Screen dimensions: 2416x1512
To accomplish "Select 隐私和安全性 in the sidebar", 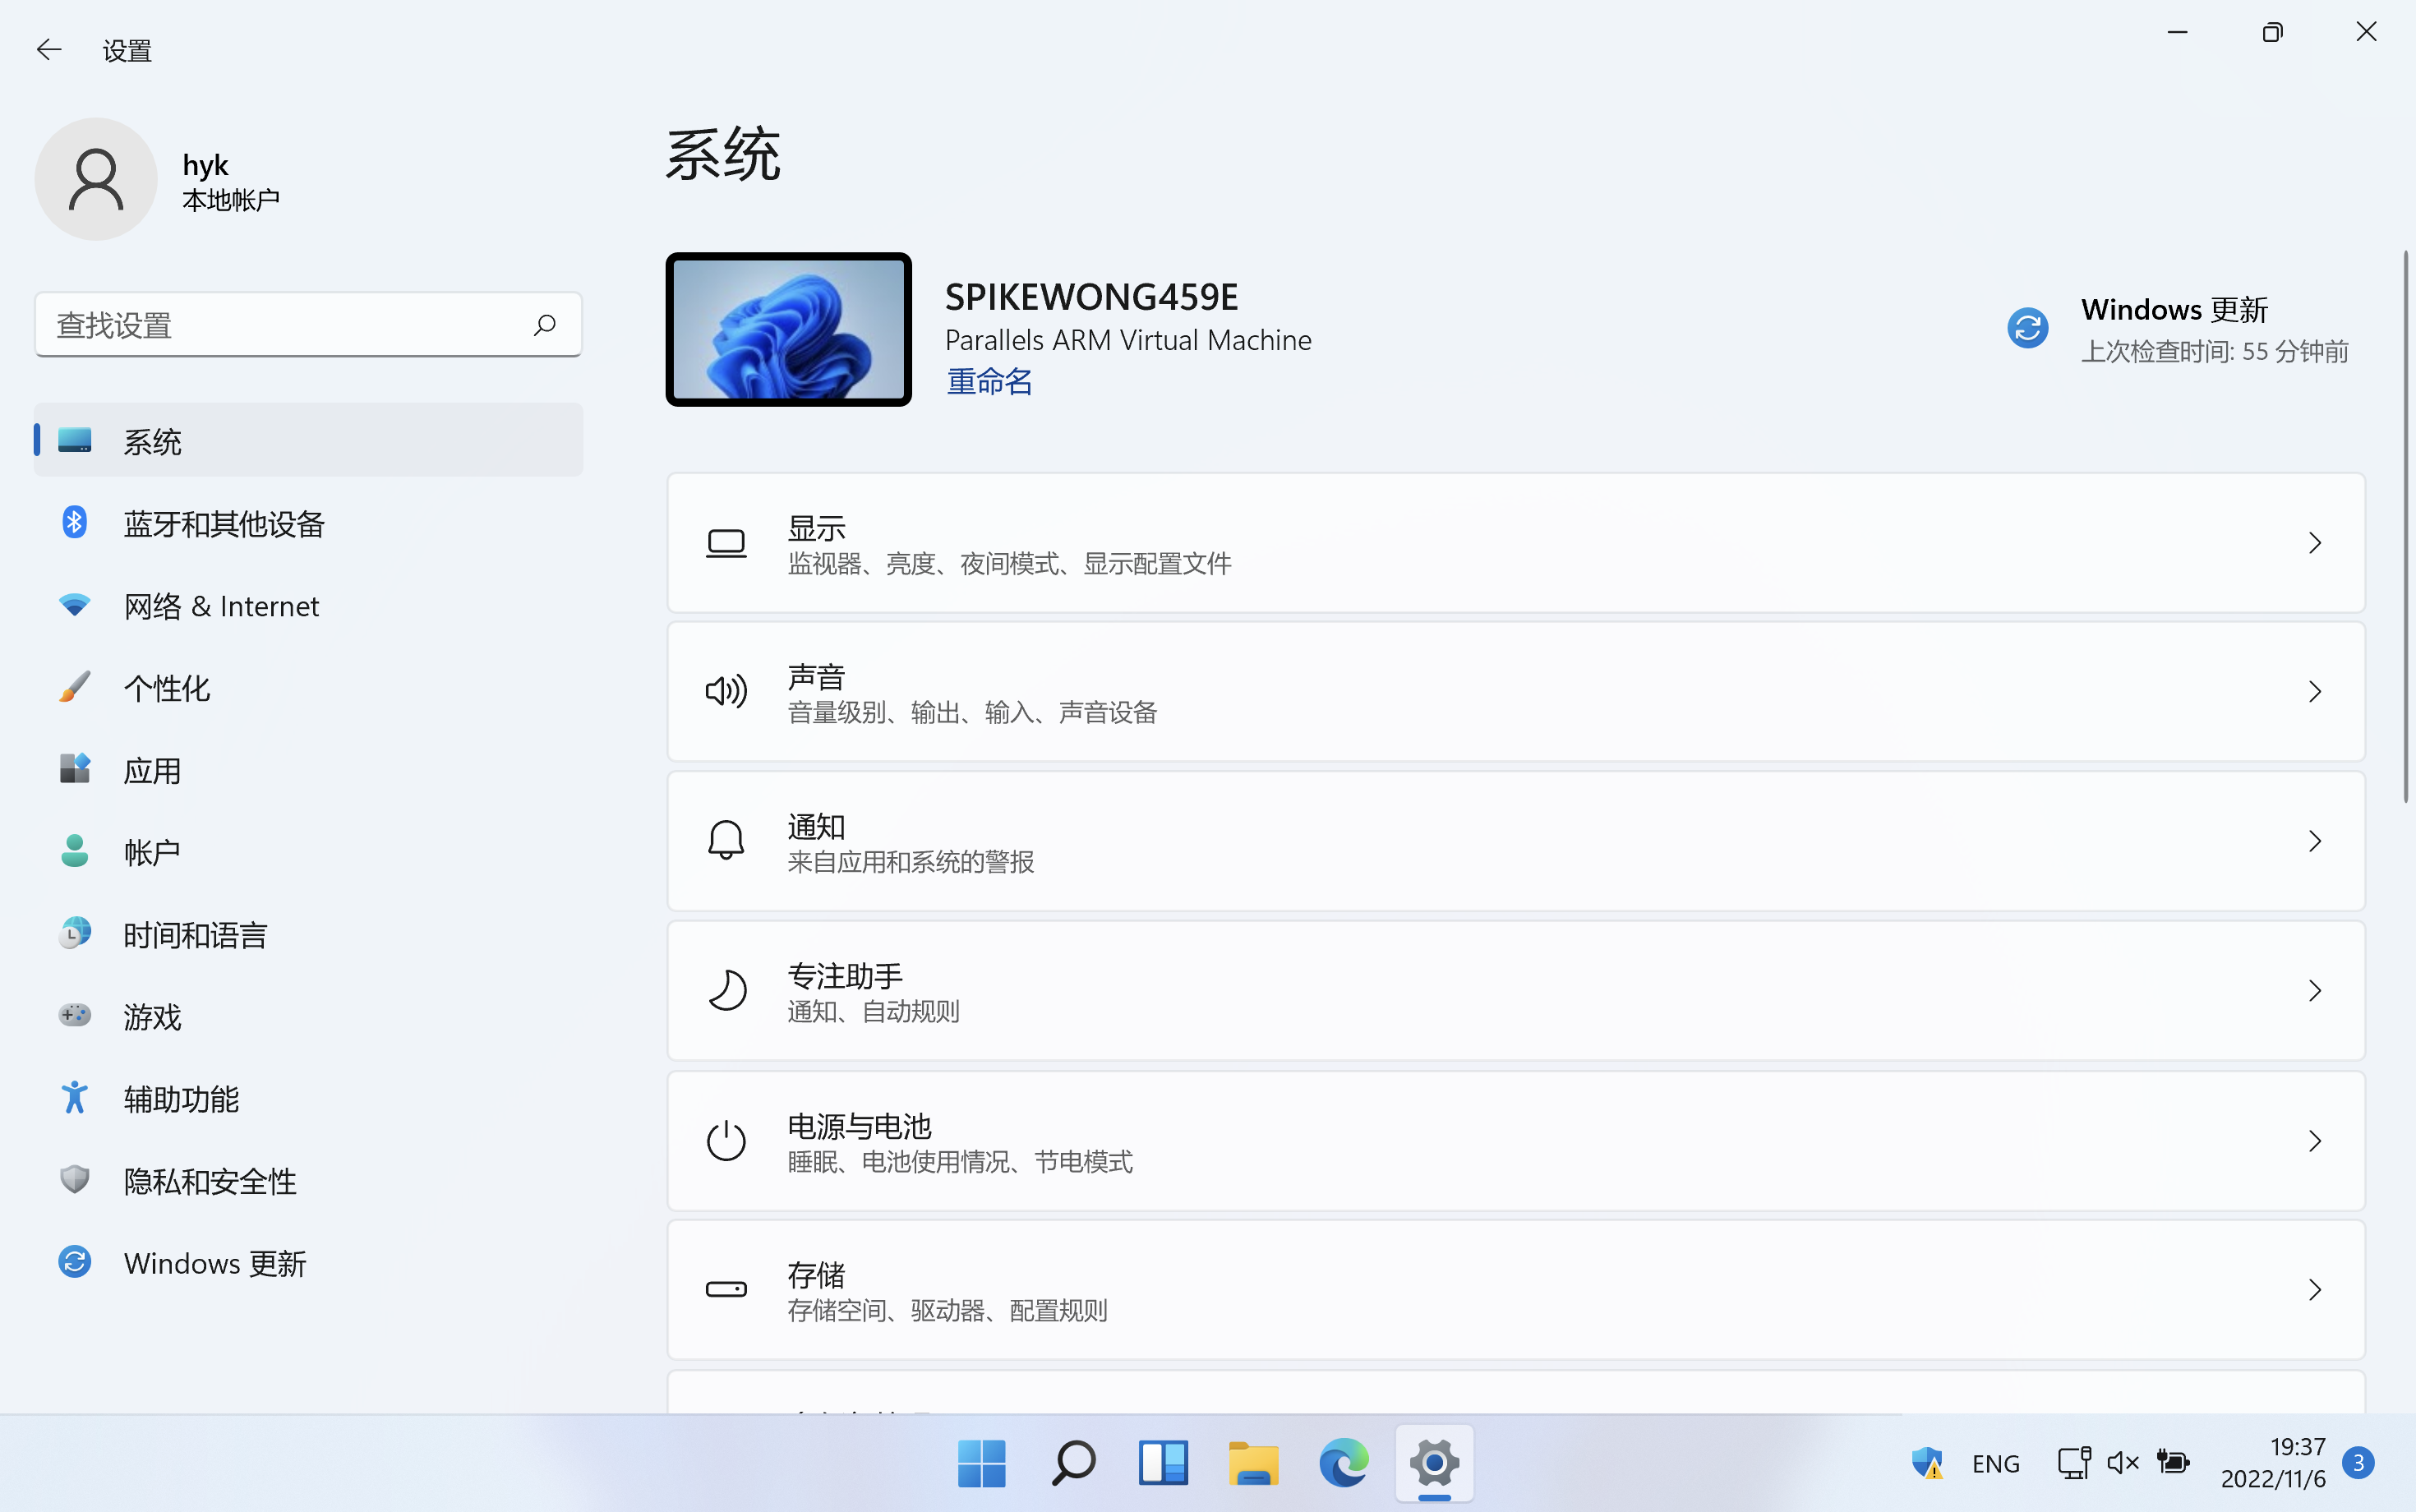I will (x=308, y=1180).
